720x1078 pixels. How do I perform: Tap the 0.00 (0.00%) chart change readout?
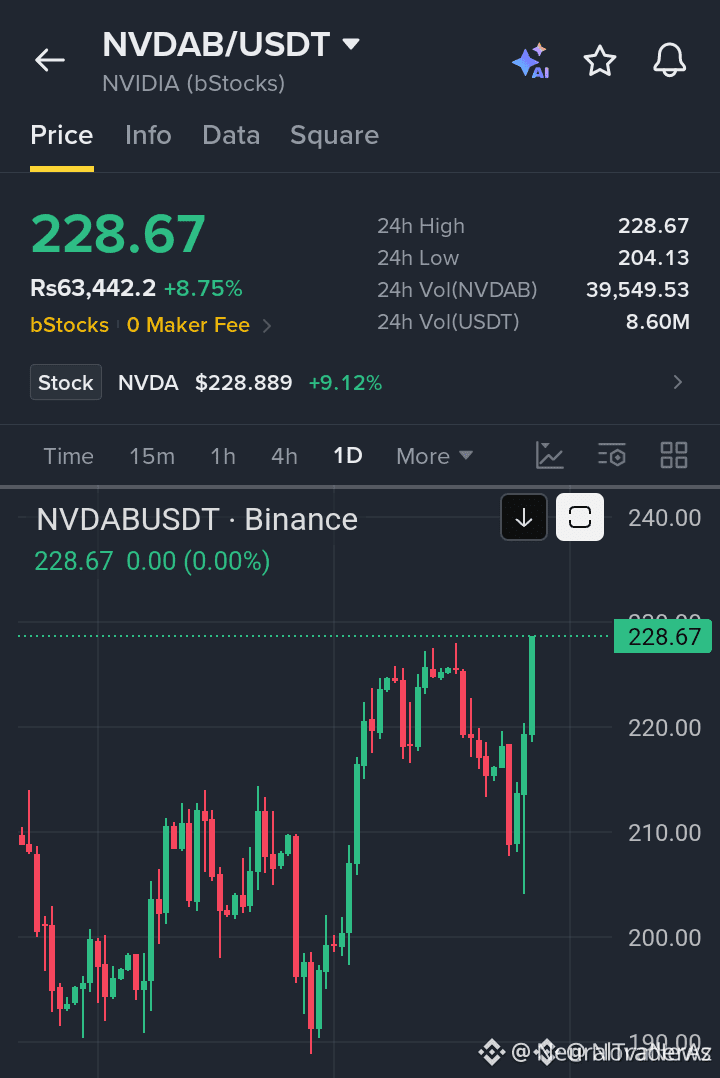click(198, 562)
